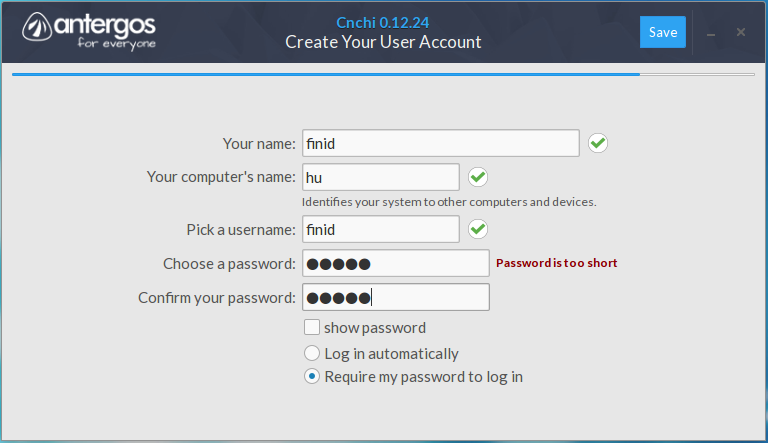The height and width of the screenshot is (443, 768).
Task: Click the Create Your User Account heading
Action: (383, 42)
